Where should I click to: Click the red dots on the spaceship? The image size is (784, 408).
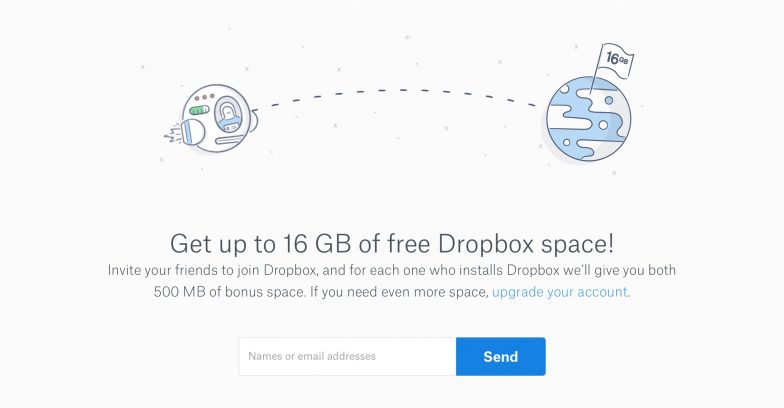[x=204, y=98]
